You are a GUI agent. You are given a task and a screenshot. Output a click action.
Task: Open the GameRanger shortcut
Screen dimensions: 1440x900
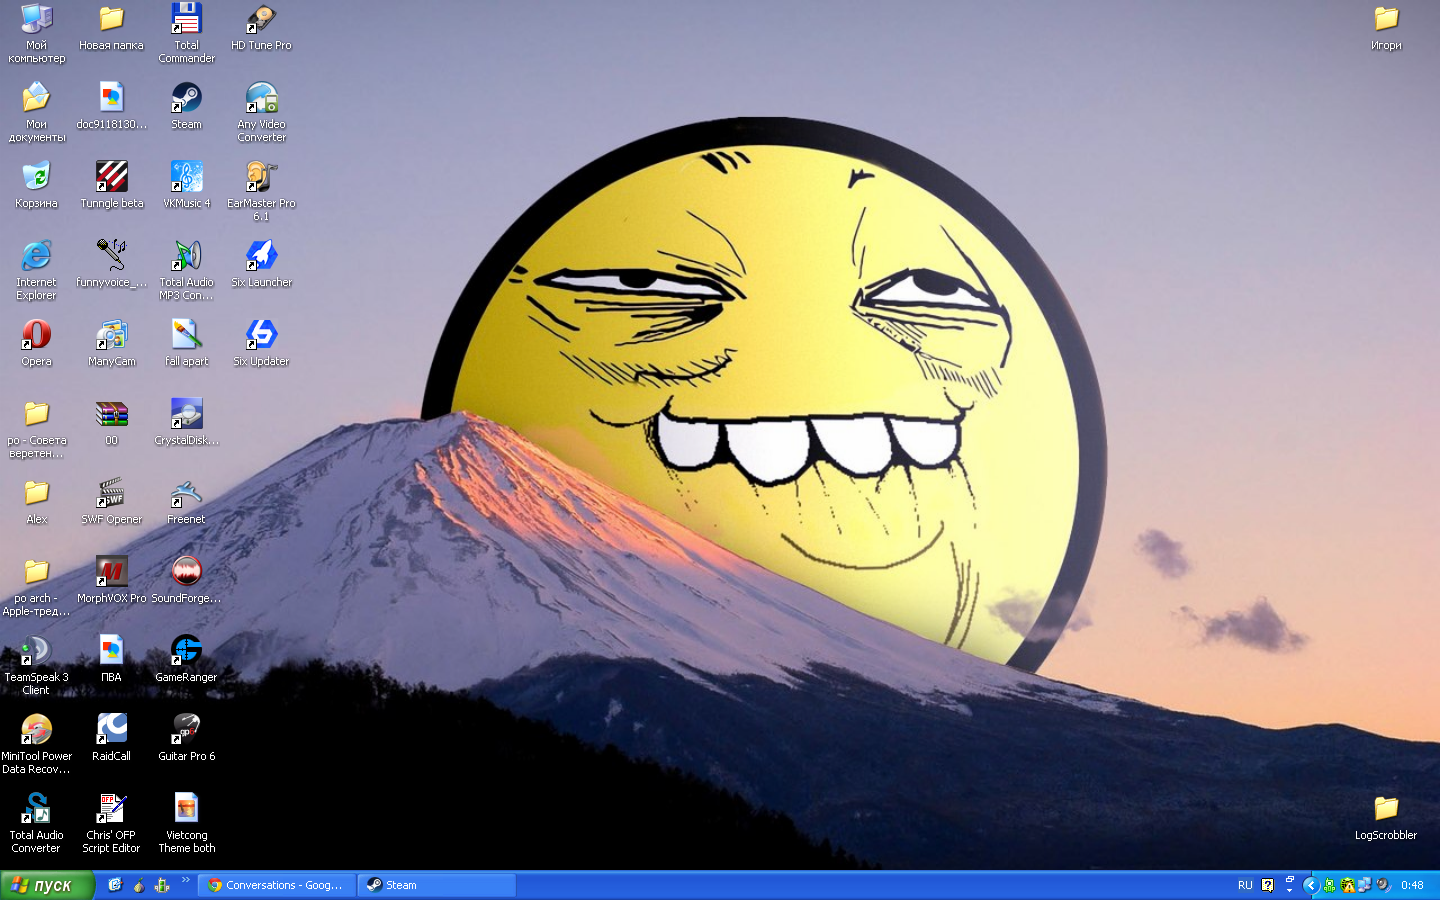186,652
